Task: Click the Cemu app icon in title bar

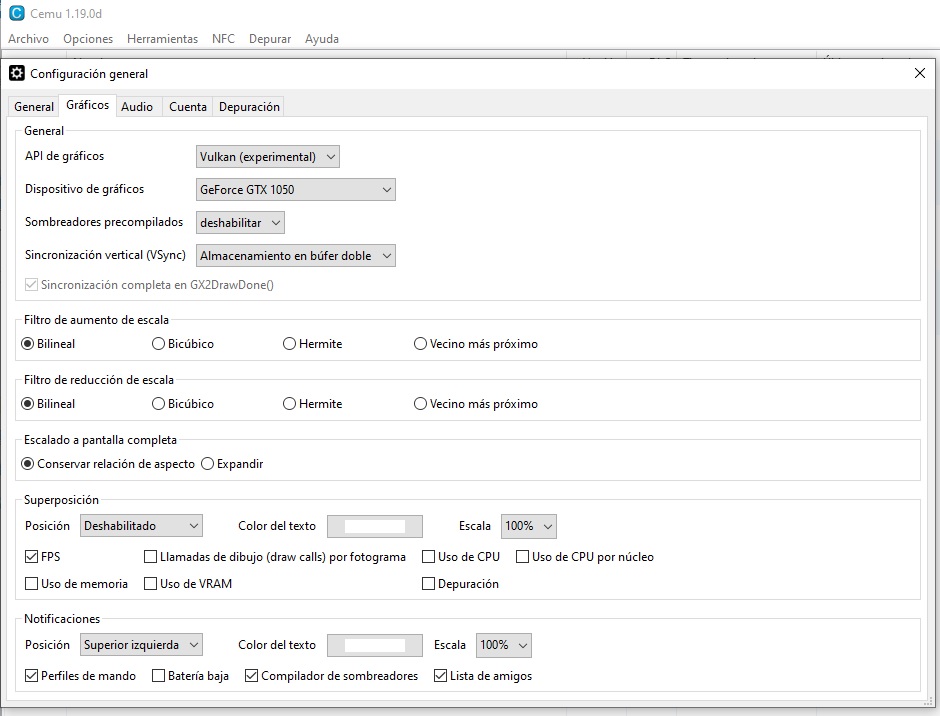Action: coord(16,13)
